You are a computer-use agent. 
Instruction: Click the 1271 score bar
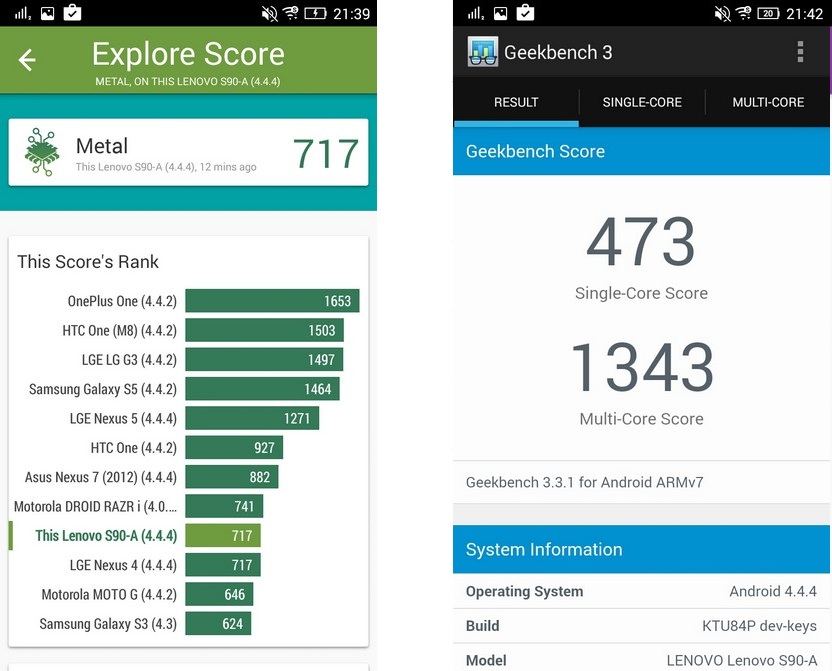pos(252,418)
